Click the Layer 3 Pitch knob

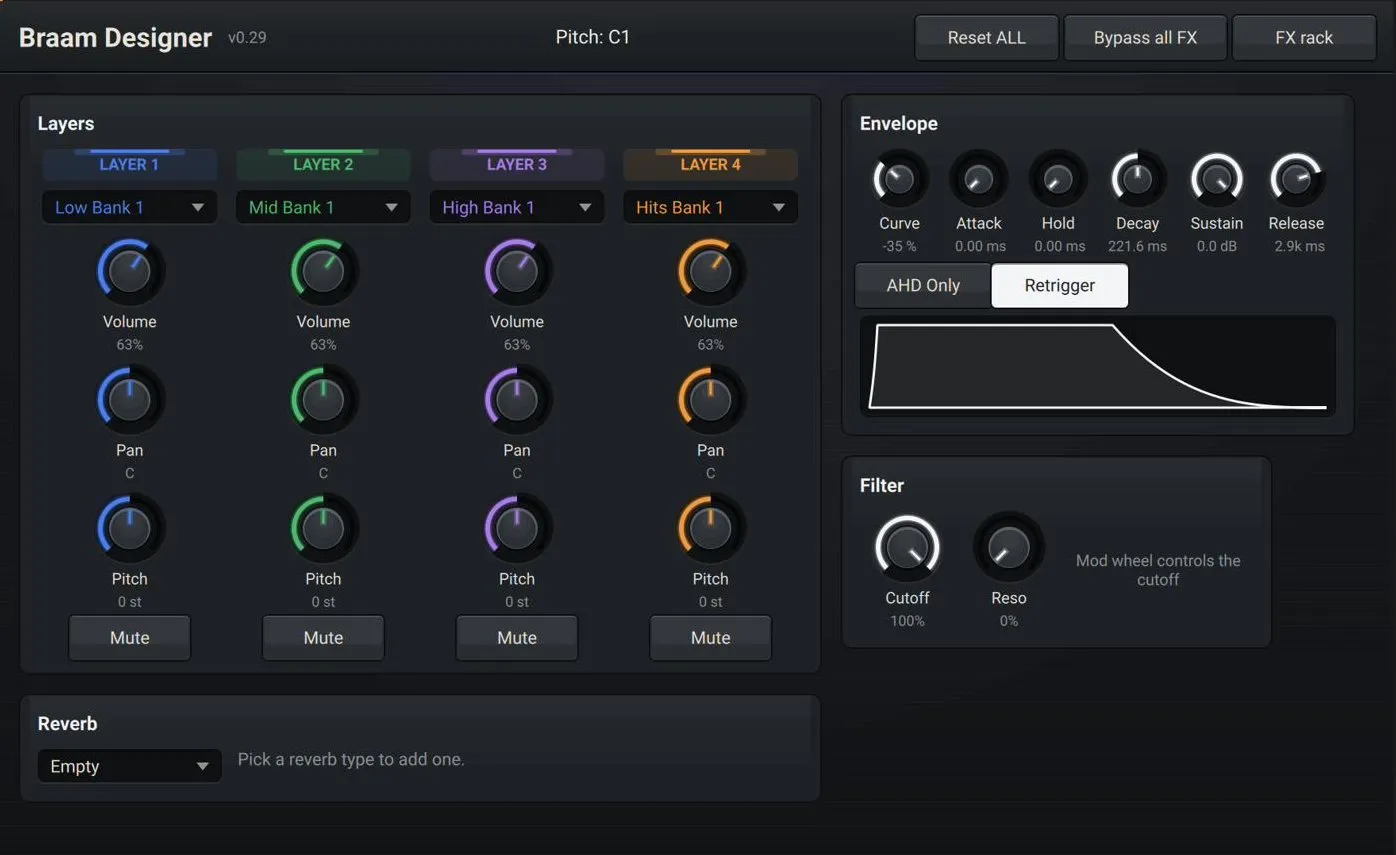(517, 528)
